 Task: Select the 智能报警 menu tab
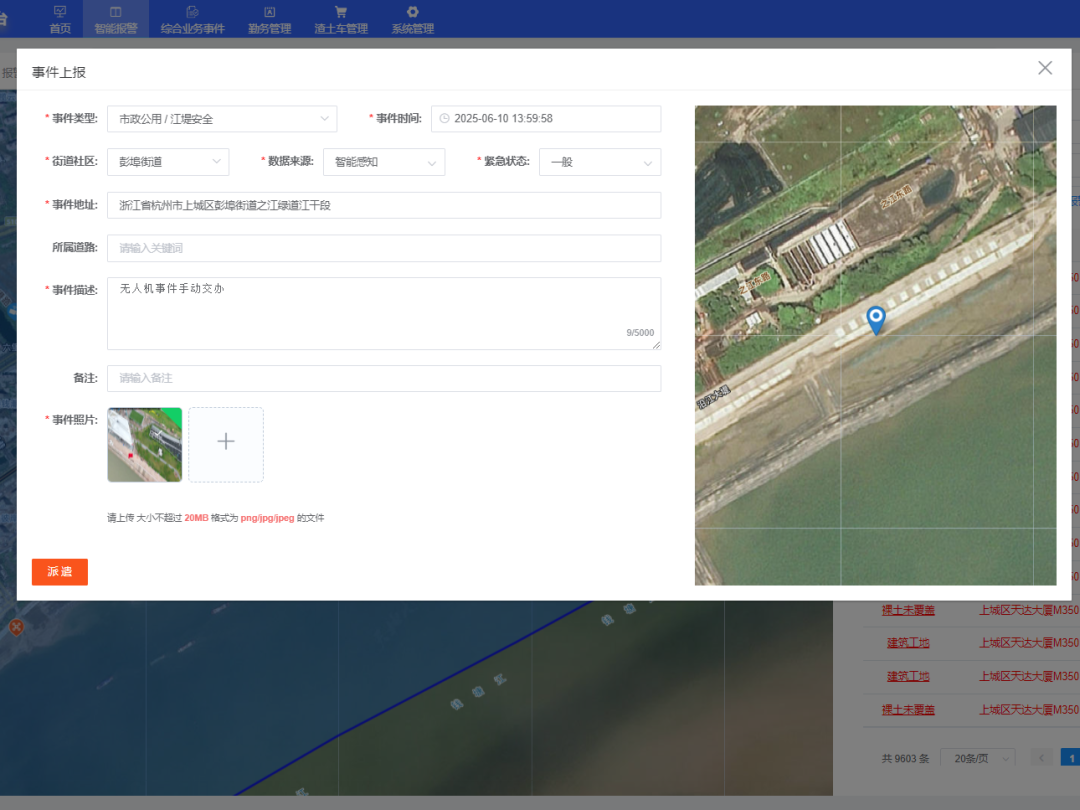(116, 20)
